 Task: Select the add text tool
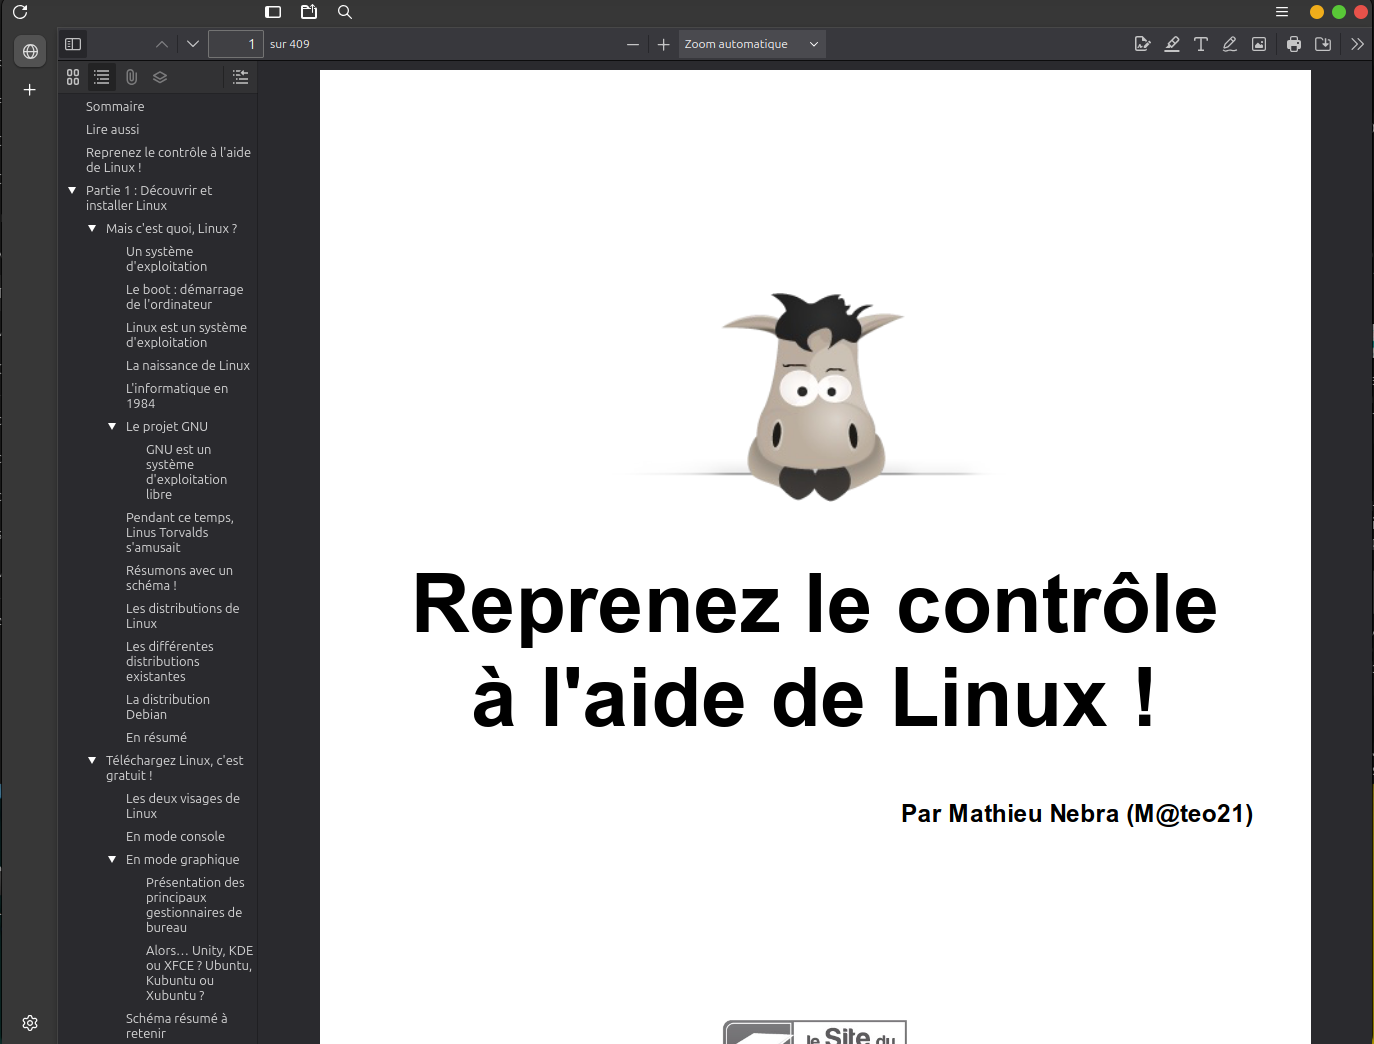click(1201, 44)
